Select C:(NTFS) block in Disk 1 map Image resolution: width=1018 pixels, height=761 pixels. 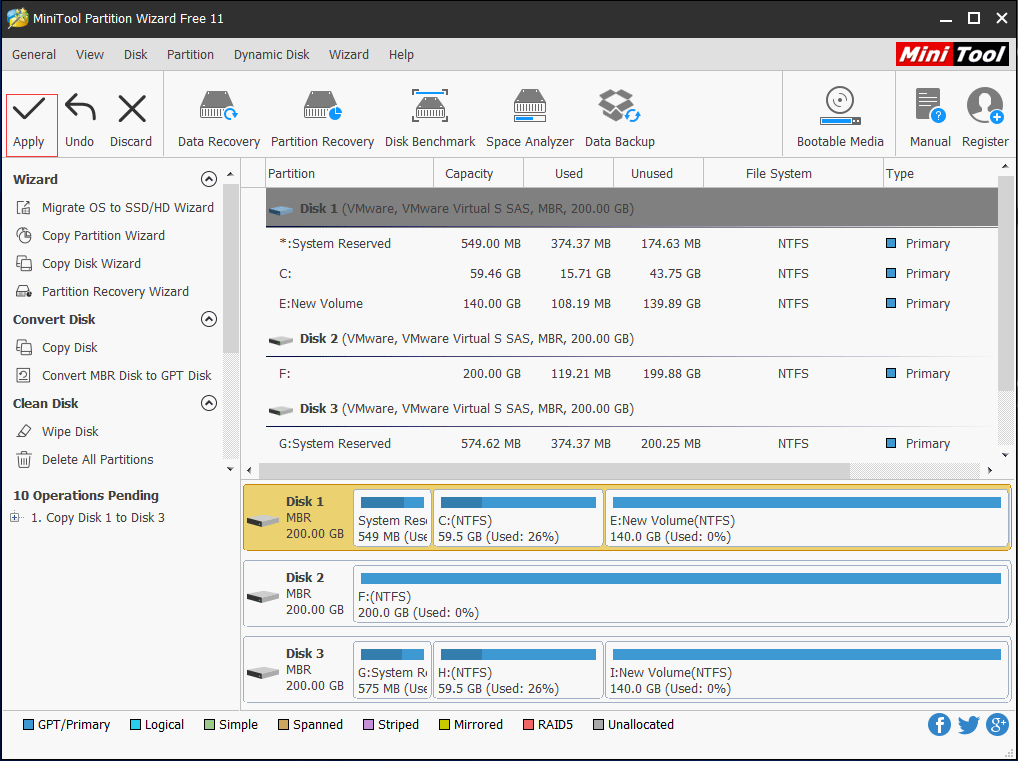click(x=518, y=518)
